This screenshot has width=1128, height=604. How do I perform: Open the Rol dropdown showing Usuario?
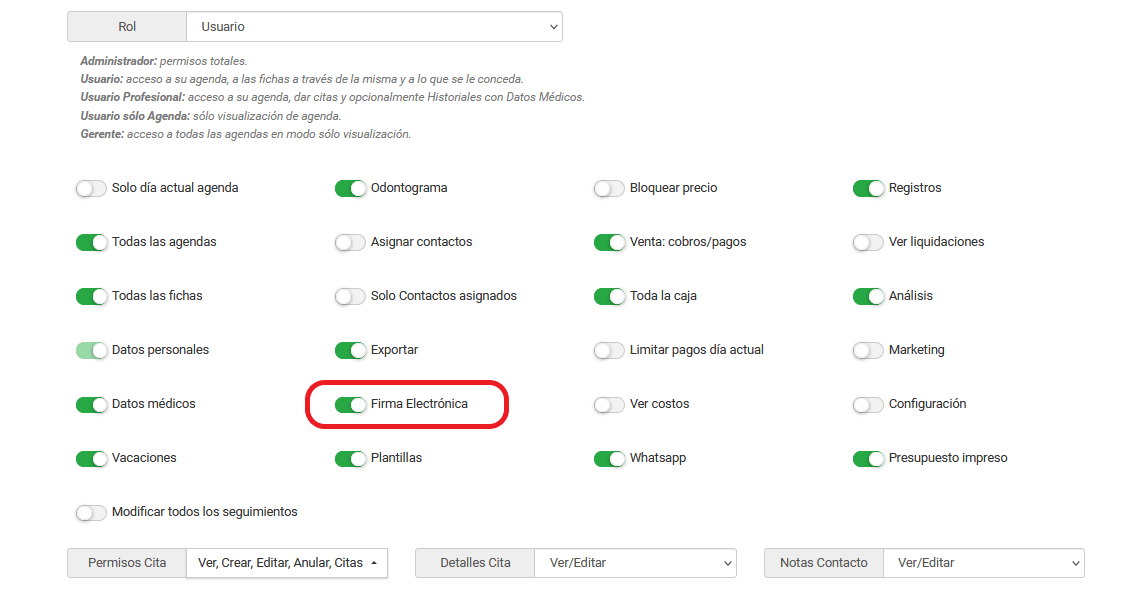pos(374,27)
